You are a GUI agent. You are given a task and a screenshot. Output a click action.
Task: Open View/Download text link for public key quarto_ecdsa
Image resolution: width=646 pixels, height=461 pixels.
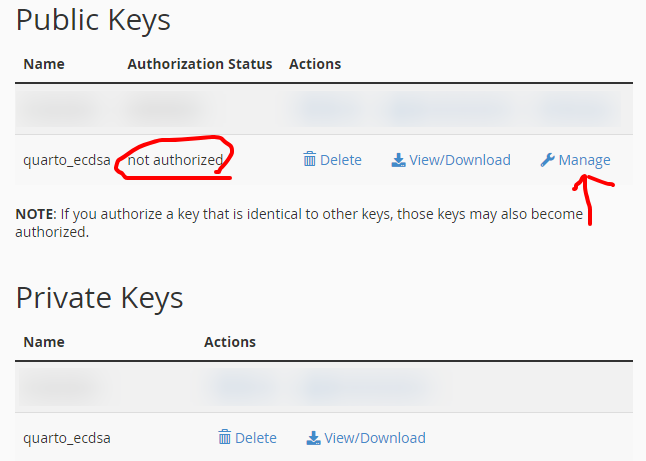pos(460,160)
